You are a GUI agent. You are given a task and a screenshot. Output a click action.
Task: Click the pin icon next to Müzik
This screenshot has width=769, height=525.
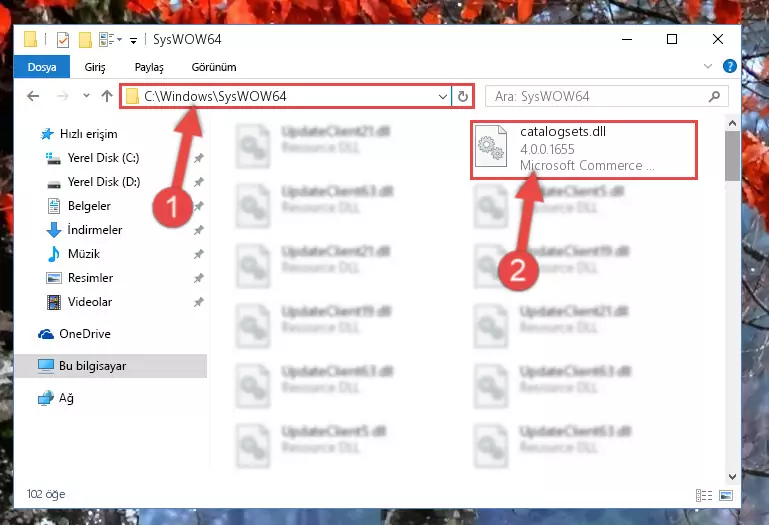(x=199, y=254)
